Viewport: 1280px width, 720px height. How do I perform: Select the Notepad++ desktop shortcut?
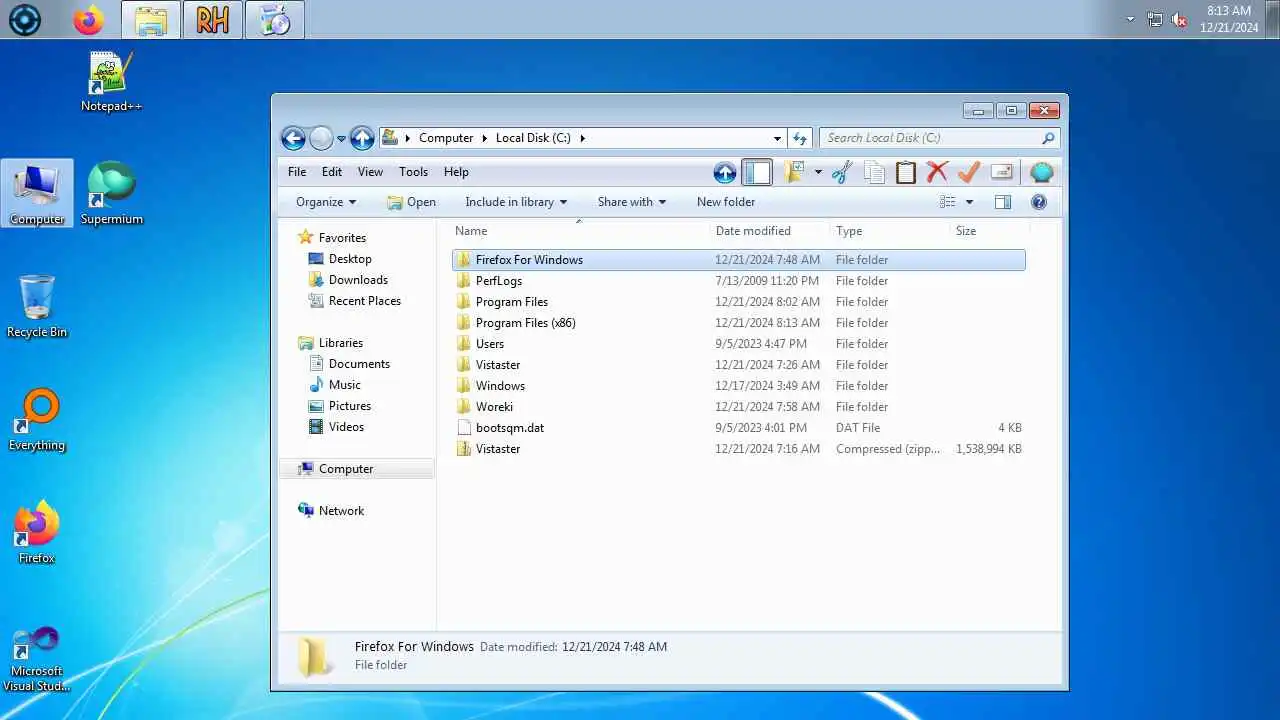(x=111, y=82)
